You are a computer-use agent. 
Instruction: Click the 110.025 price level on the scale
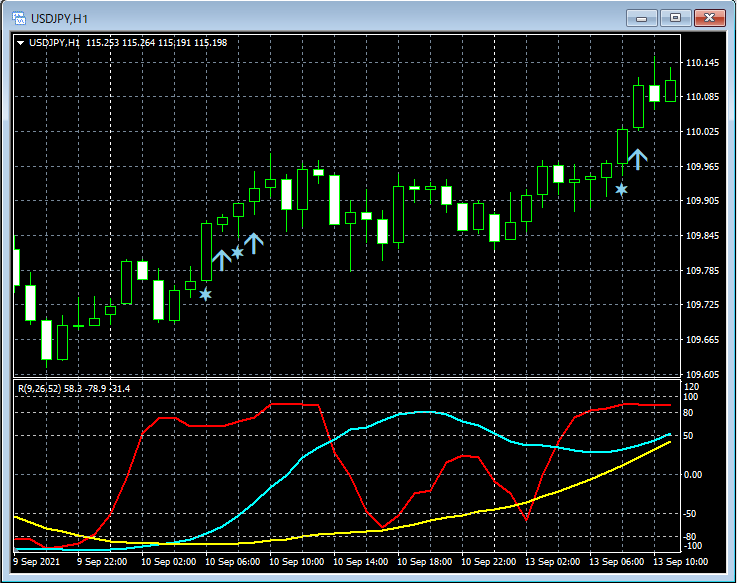click(702, 132)
